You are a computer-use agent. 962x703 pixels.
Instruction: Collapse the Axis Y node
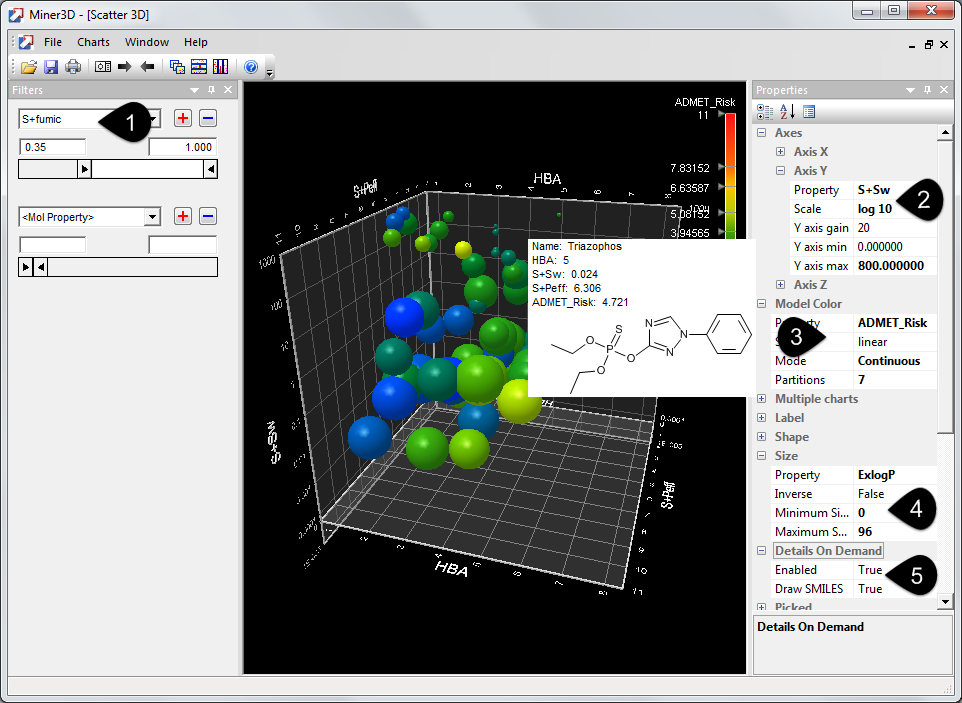pos(780,171)
